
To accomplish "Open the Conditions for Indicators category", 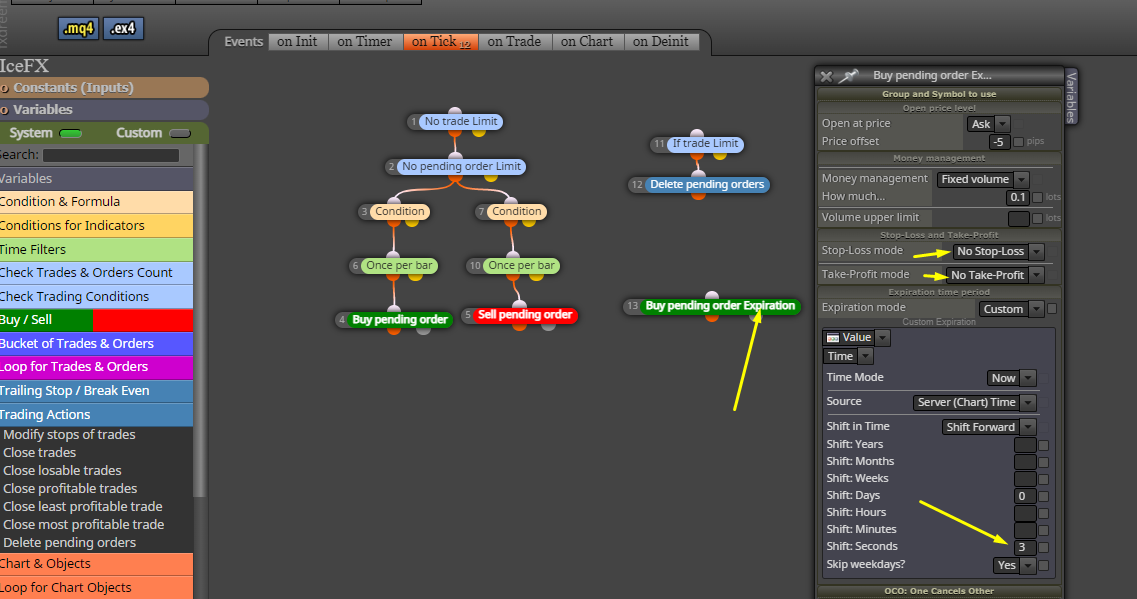I will click(x=96, y=226).
